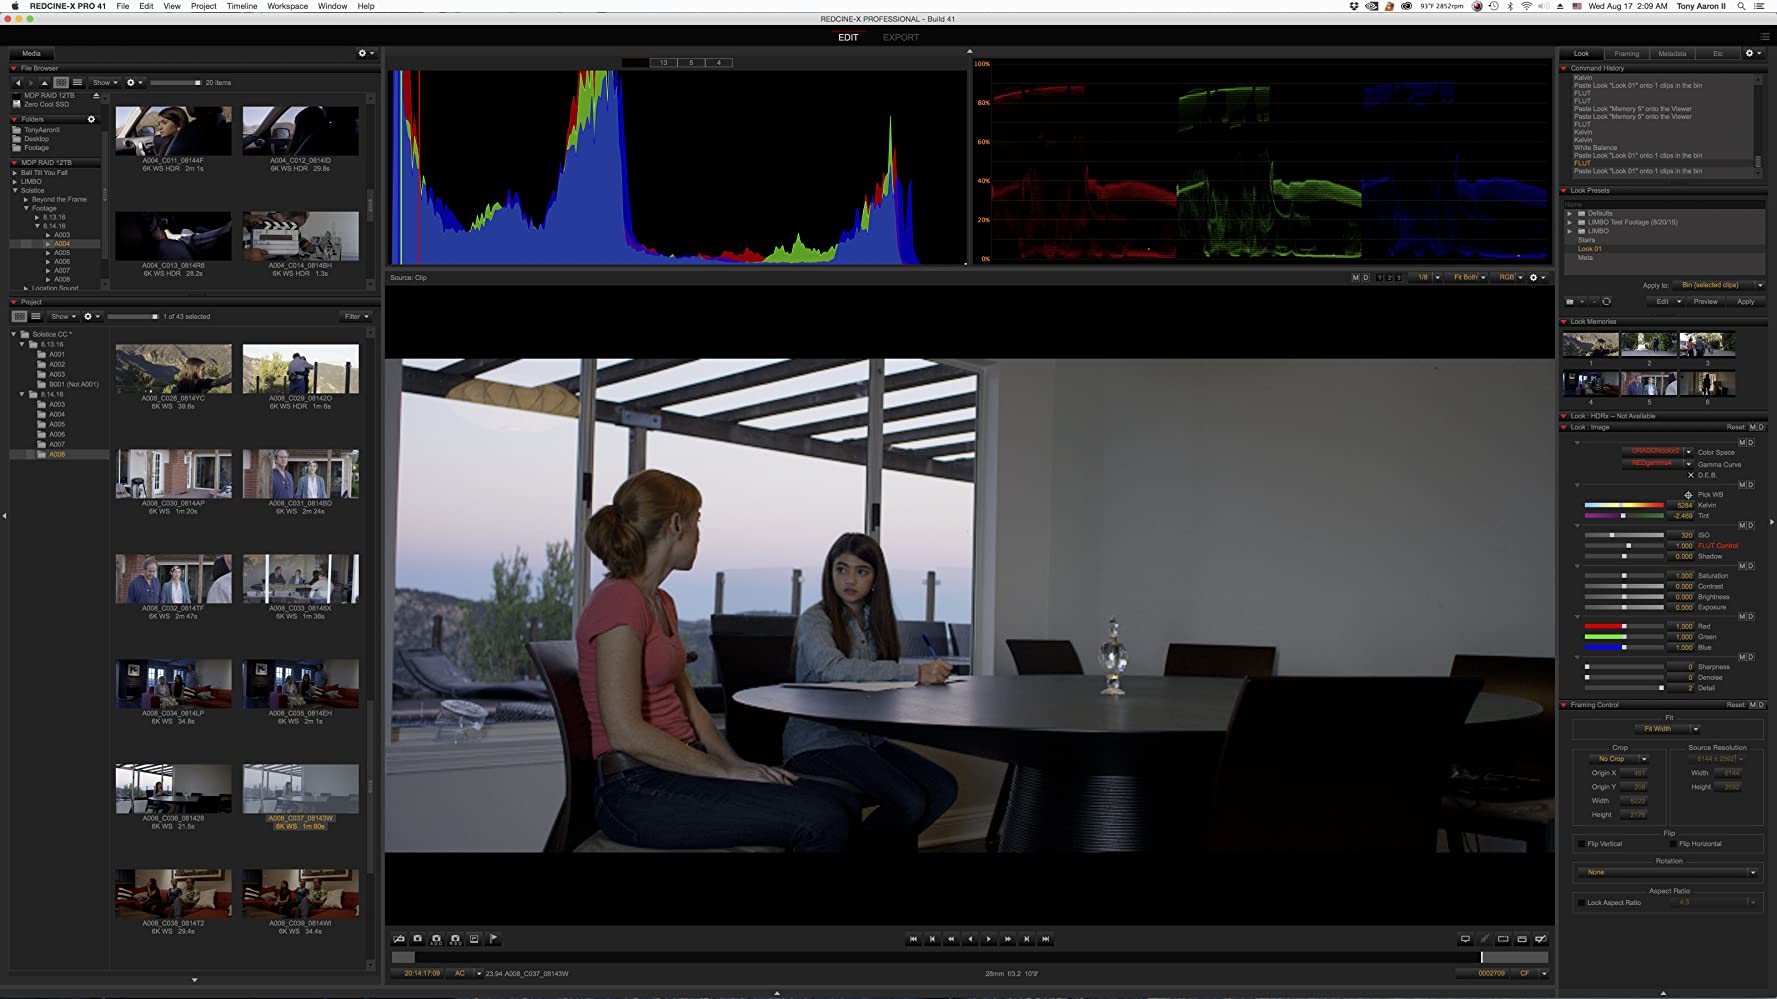This screenshot has height=999, width=1777.
Task: Switch to the Framing tab
Action: [x=1626, y=54]
